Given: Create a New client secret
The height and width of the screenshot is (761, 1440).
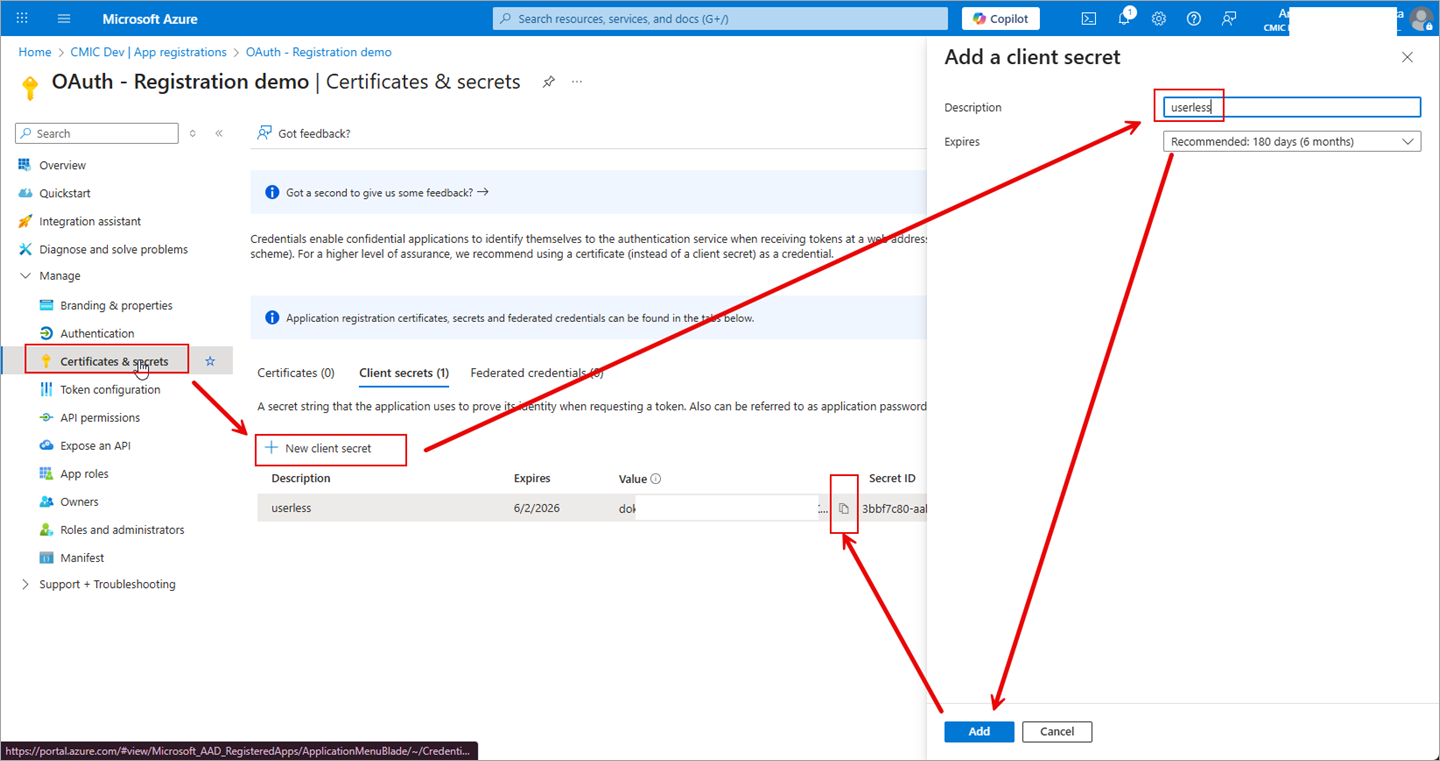Looking at the screenshot, I should (x=330, y=449).
